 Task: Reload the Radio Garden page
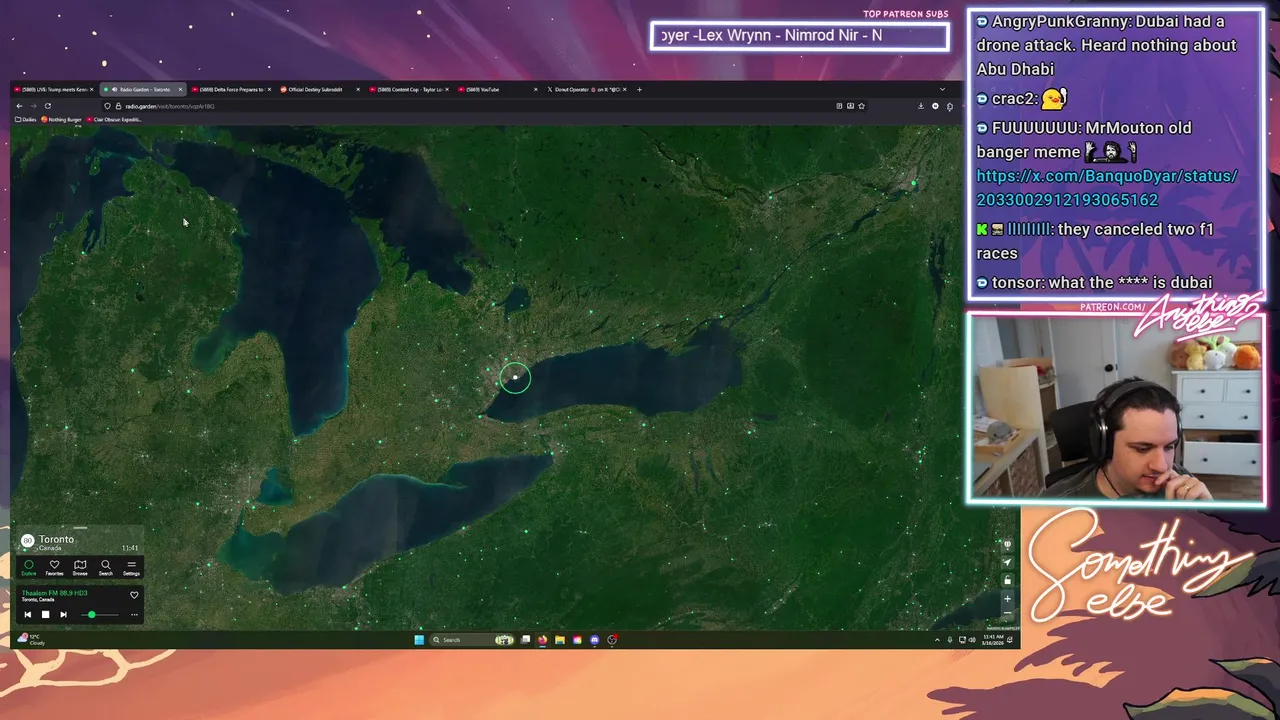click(47, 106)
